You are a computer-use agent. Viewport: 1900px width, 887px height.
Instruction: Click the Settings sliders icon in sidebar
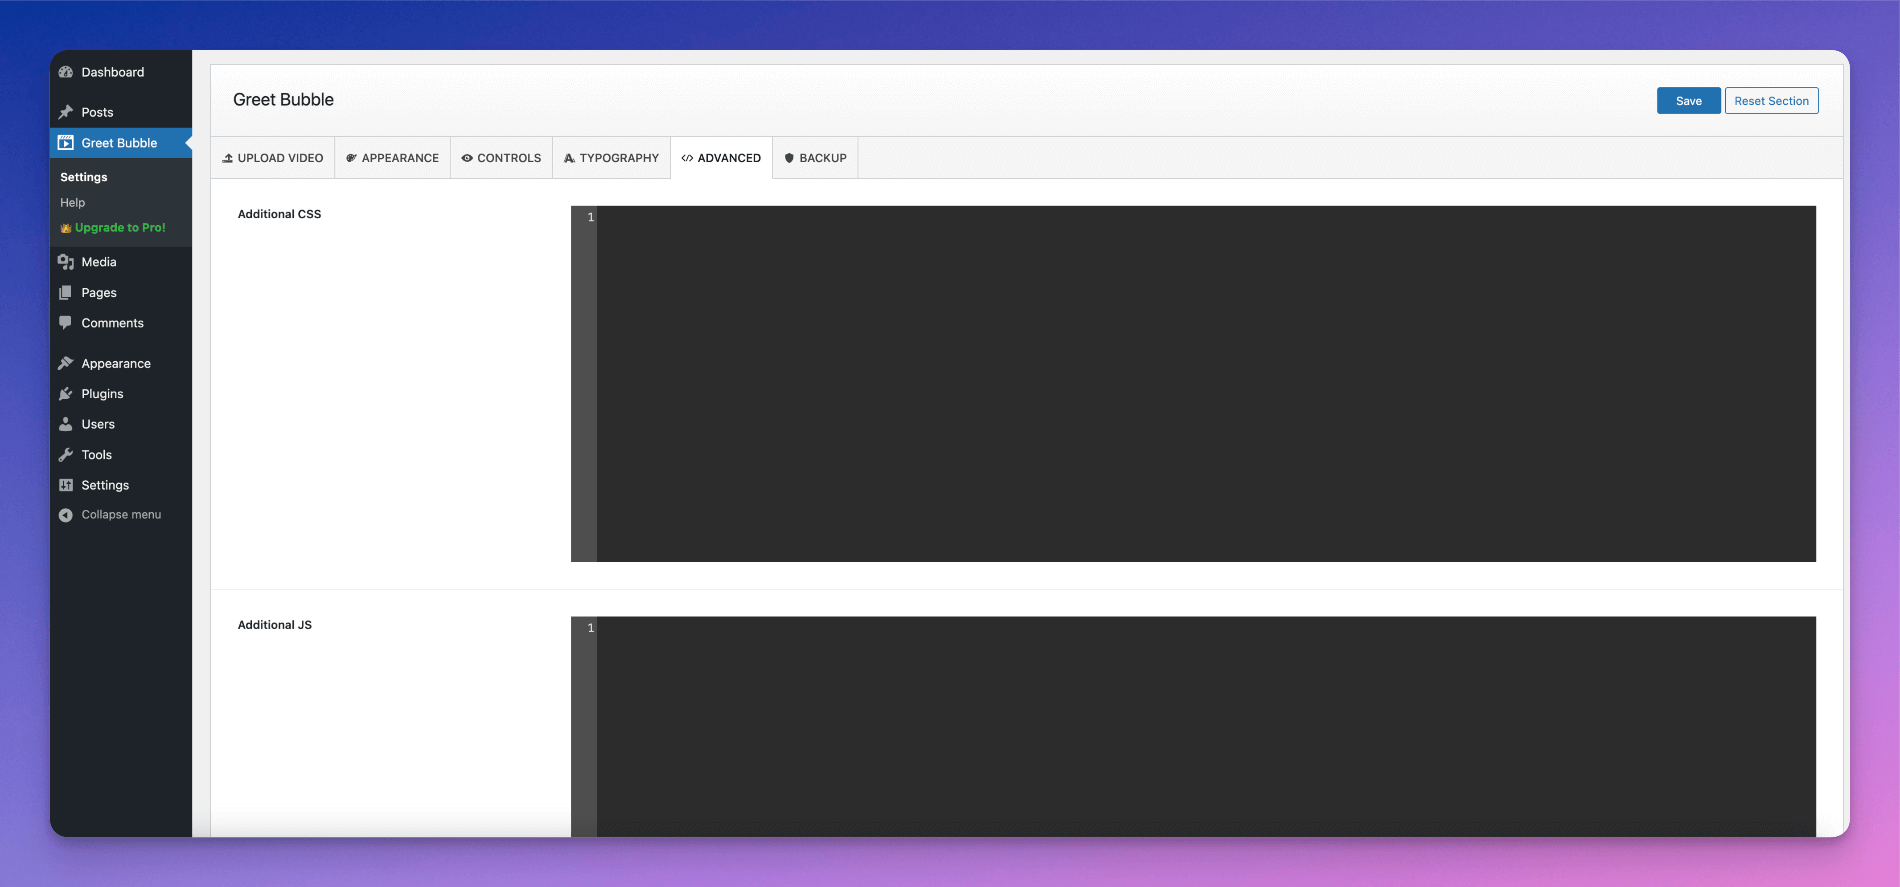[x=66, y=485]
